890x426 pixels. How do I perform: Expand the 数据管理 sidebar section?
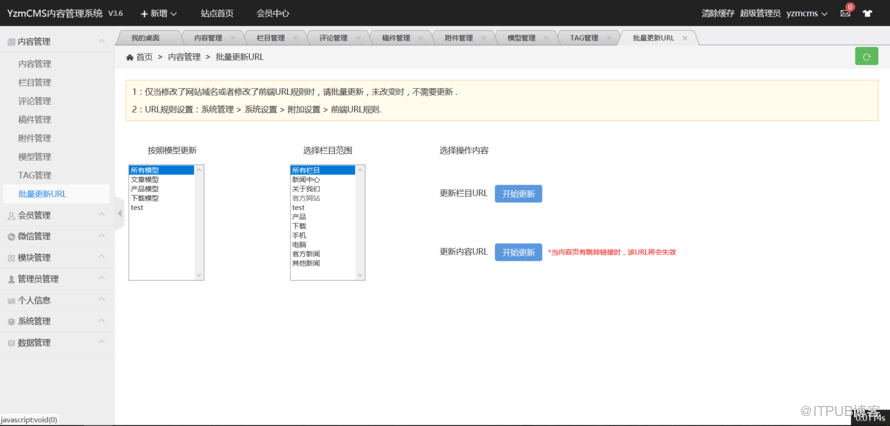[57, 343]
